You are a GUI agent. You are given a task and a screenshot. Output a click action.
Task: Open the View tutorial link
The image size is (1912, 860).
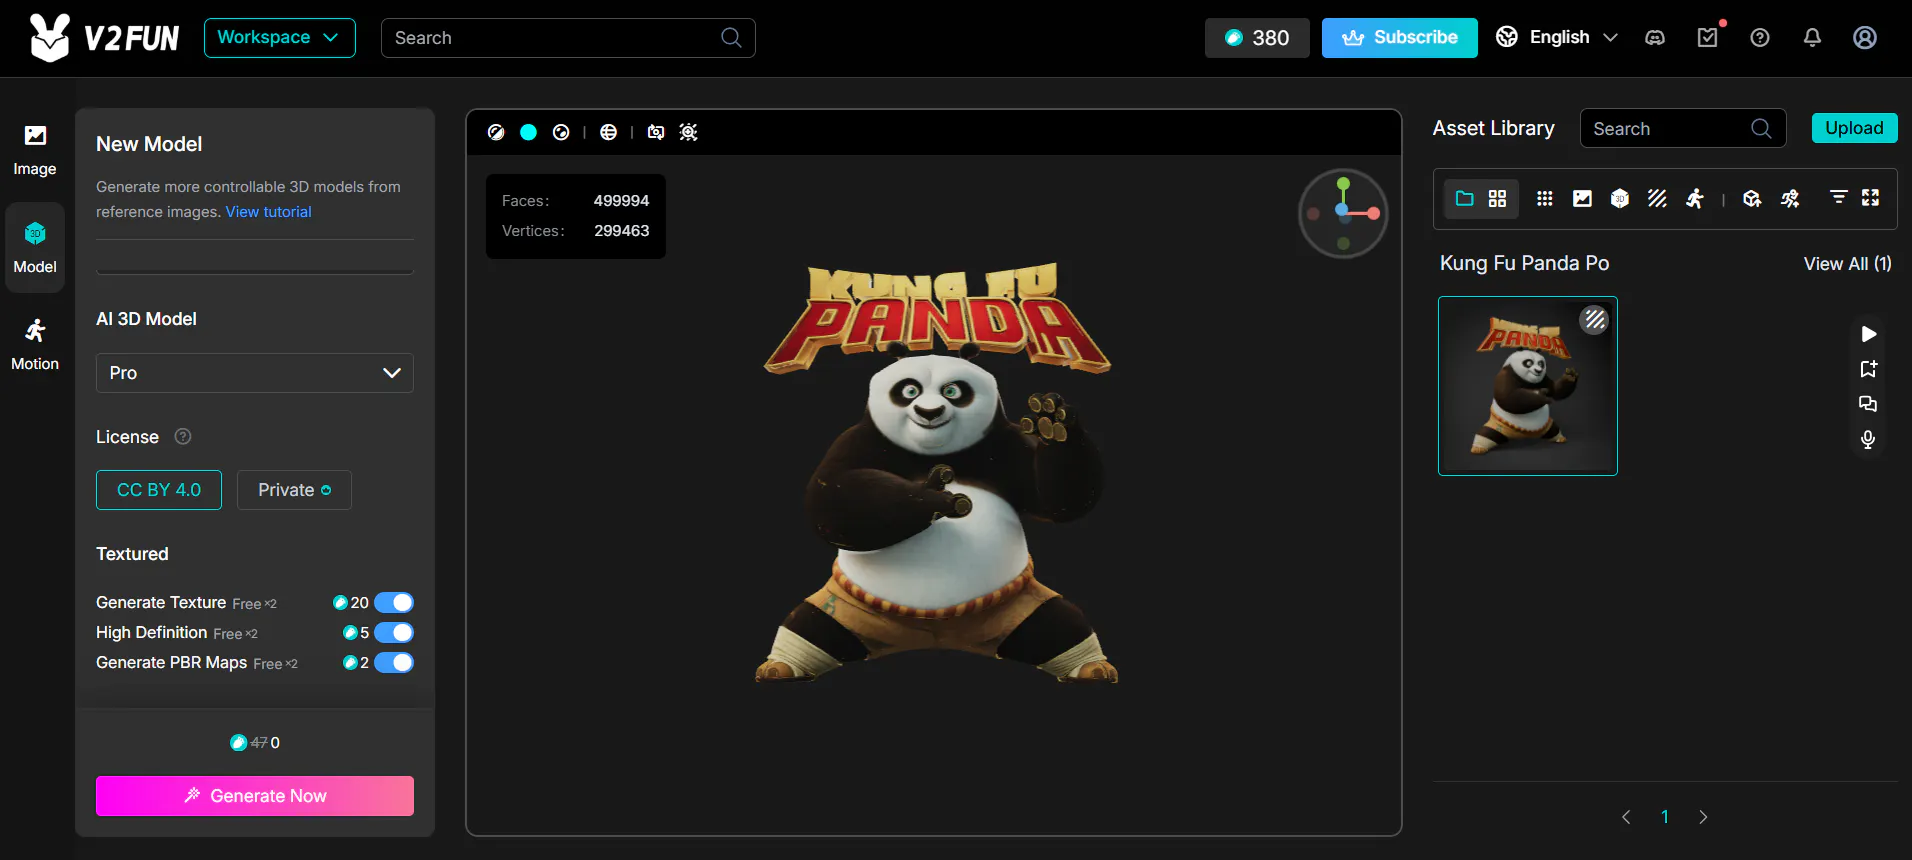(x=268, y=212)
